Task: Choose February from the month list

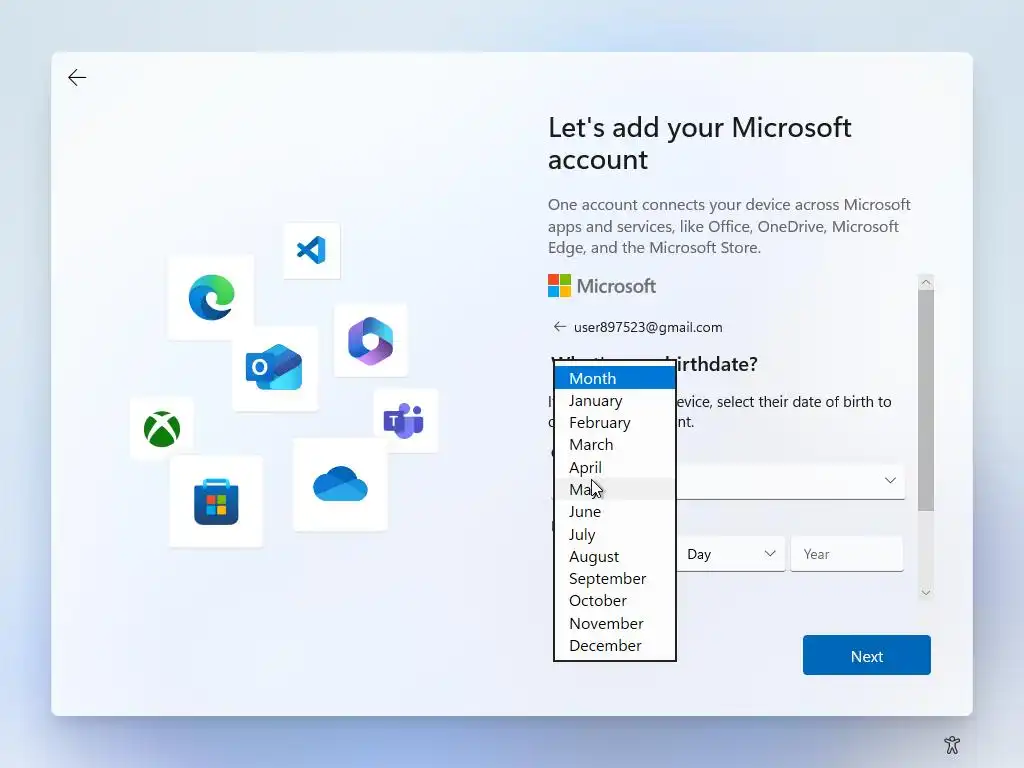Action: point(615,423)
